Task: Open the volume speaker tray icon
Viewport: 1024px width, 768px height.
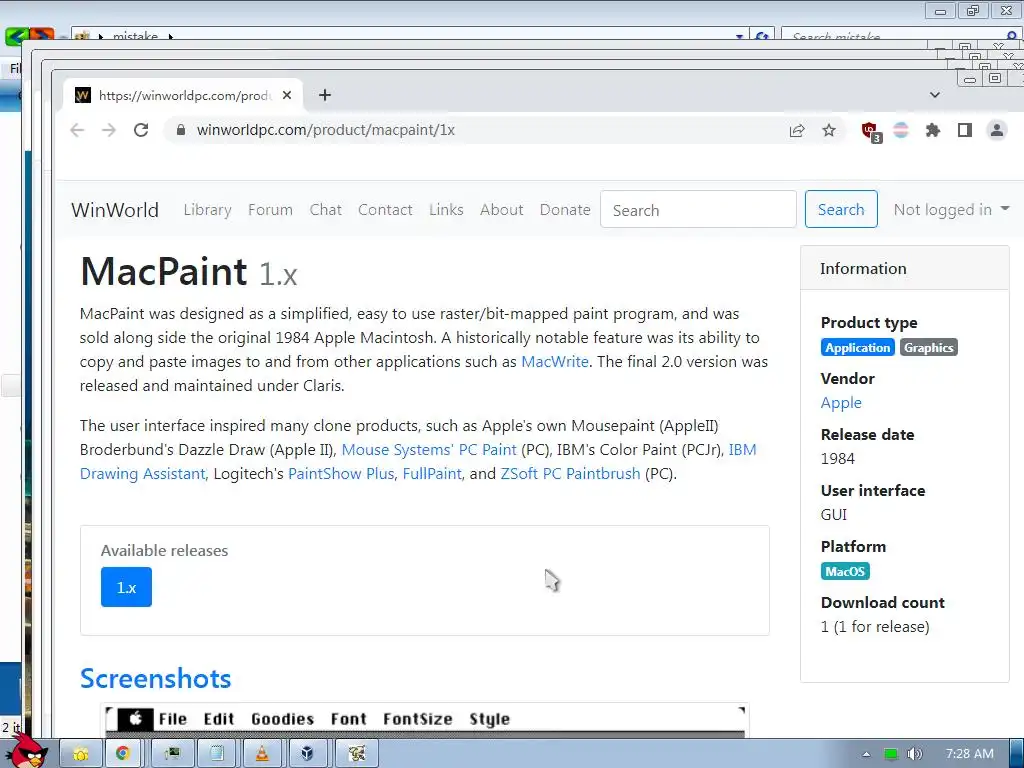Action: click(915, 754)
